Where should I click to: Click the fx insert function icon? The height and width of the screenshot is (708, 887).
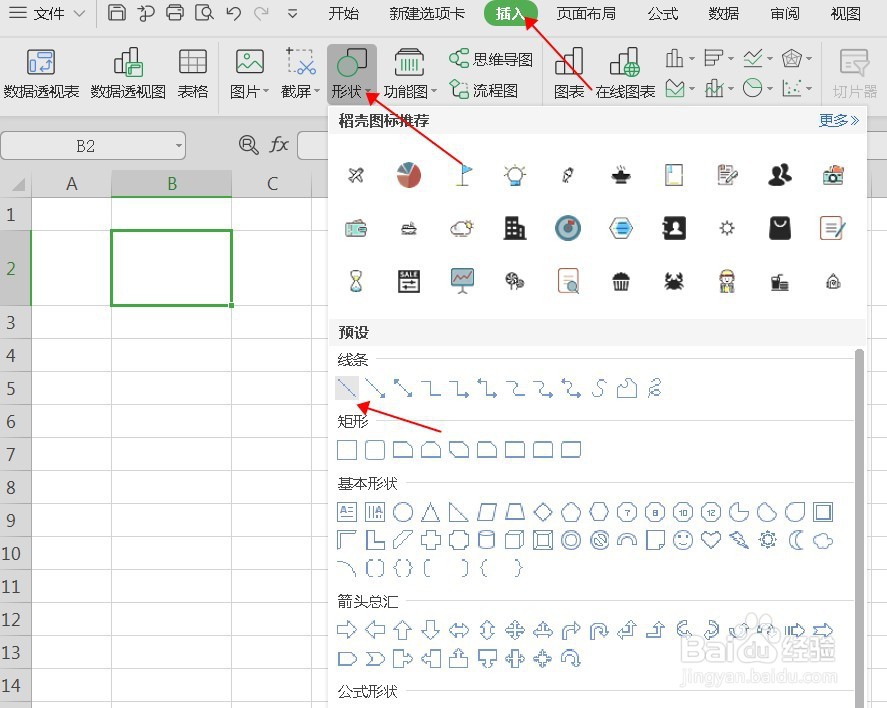point(277,145)
